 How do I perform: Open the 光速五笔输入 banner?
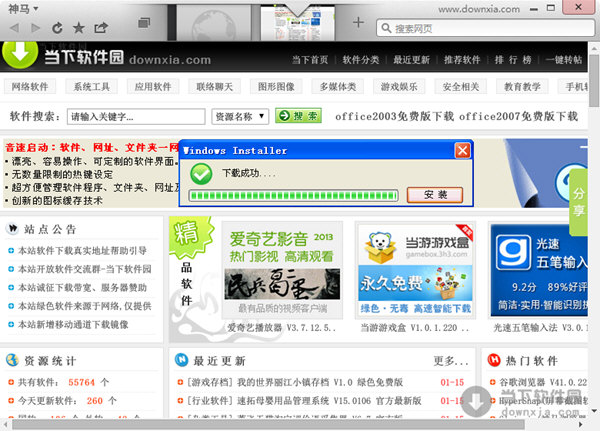539,270
